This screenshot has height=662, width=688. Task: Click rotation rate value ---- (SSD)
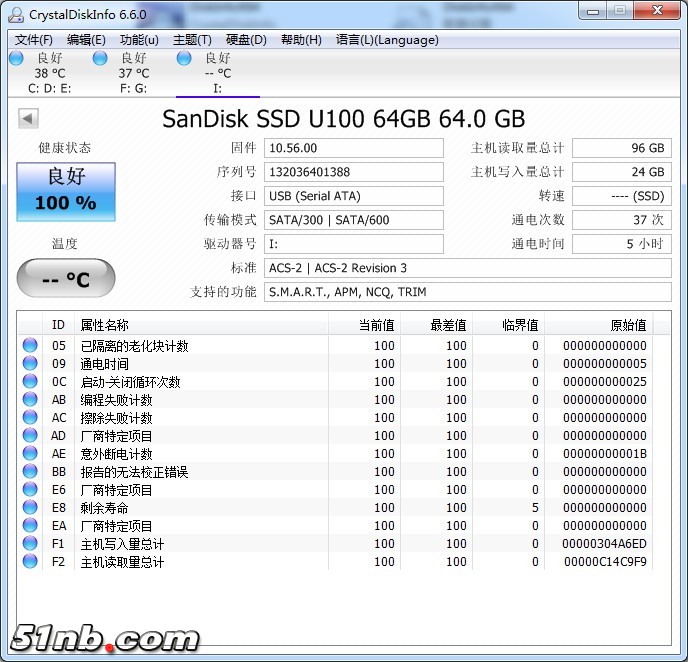(622, 196)
